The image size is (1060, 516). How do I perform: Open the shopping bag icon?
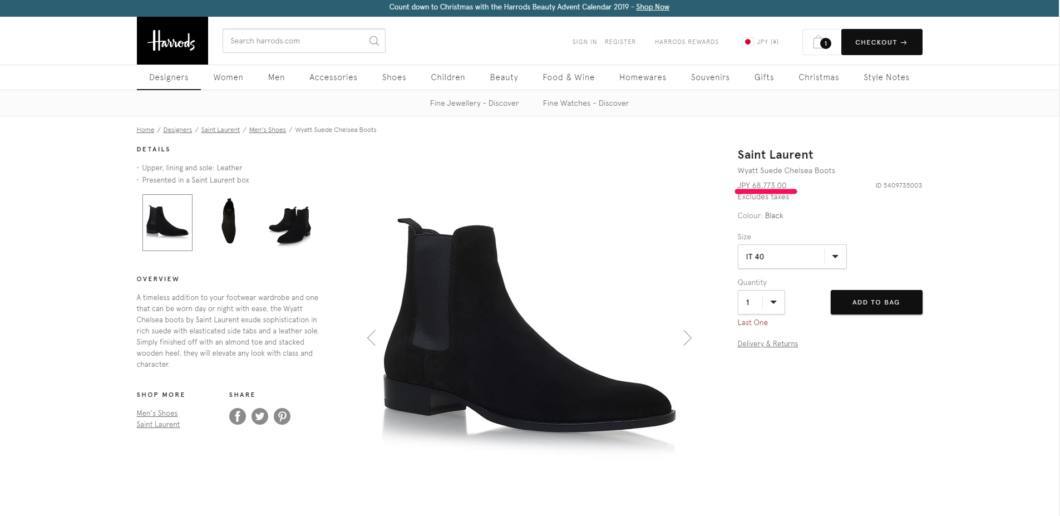821,42
